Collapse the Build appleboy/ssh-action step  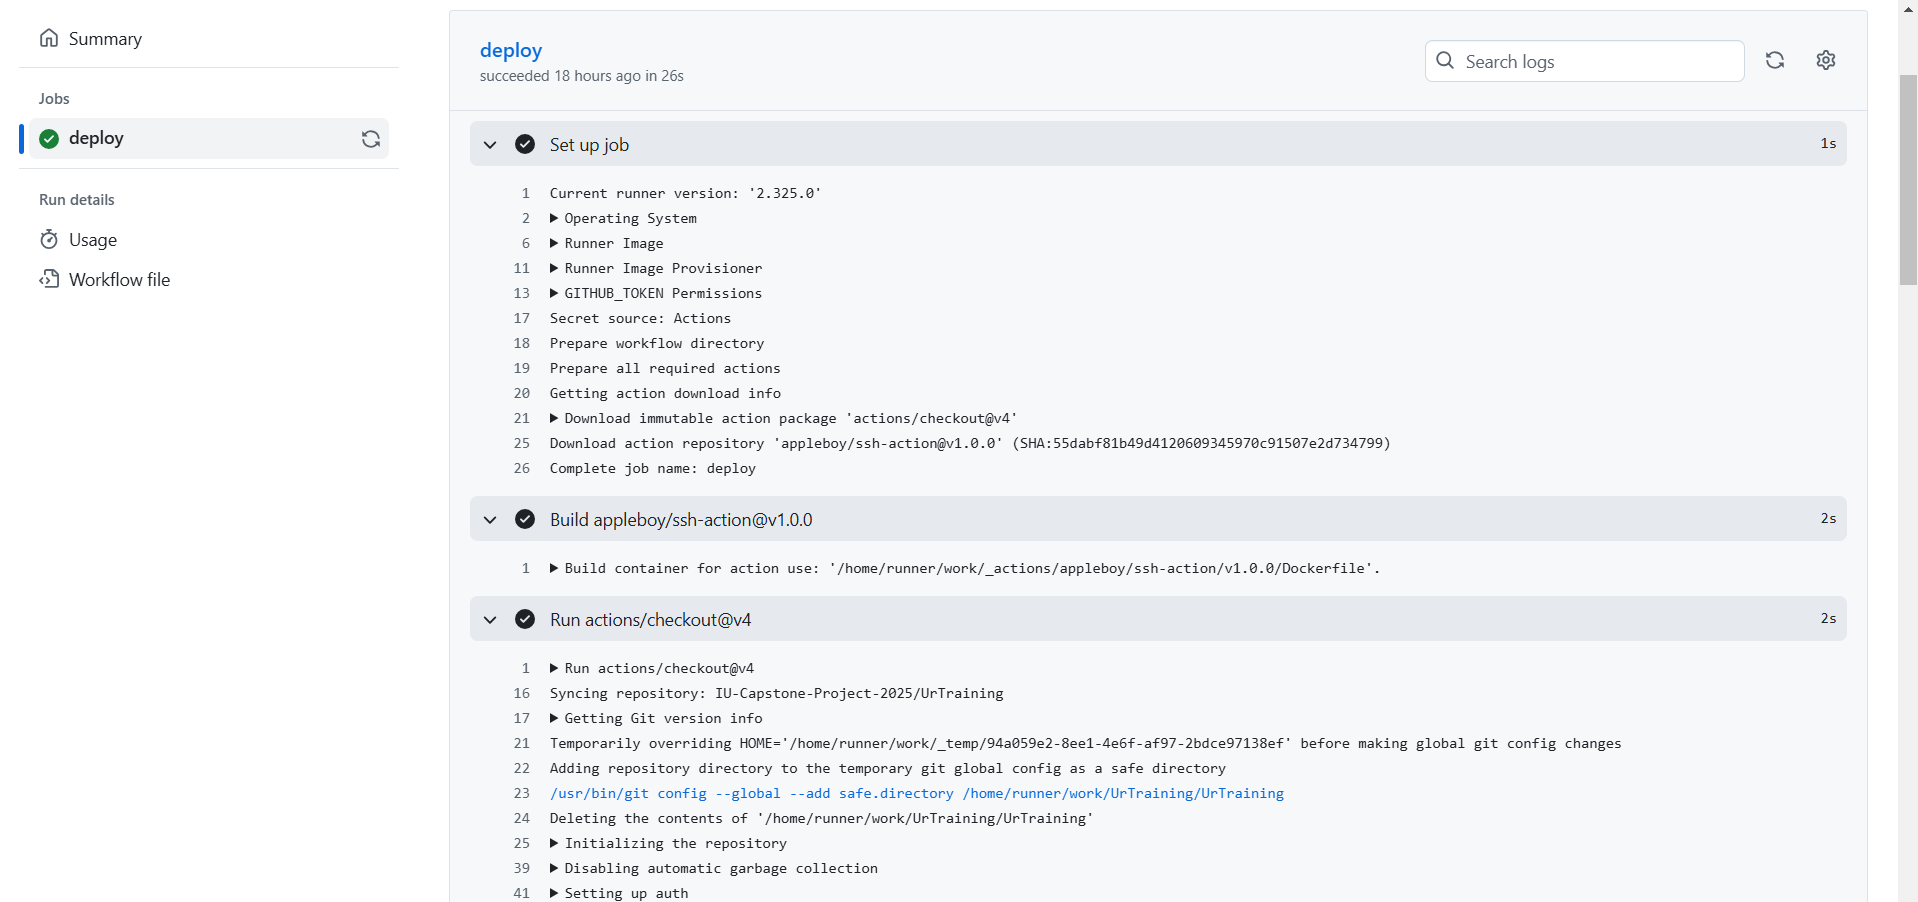coord(490,520)
